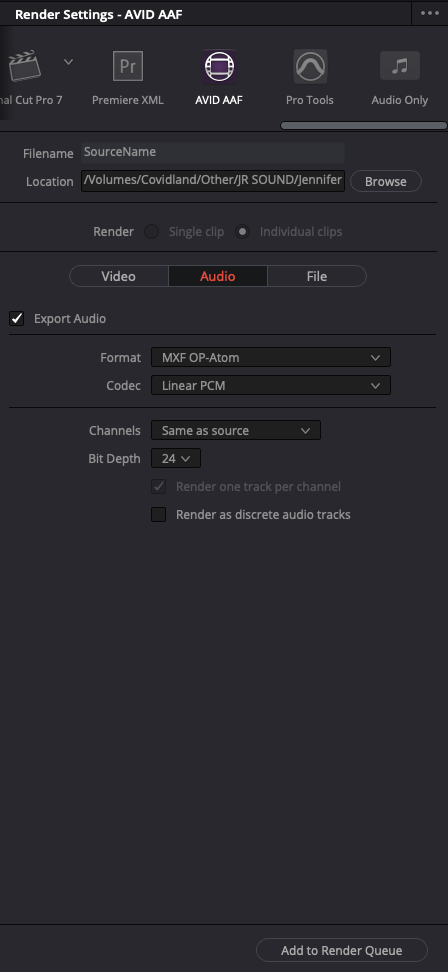Select the Final Cut Pro 7 clapperboard preset
The height and width of the screenshot is (972, 448).
[x=24, y=66]
